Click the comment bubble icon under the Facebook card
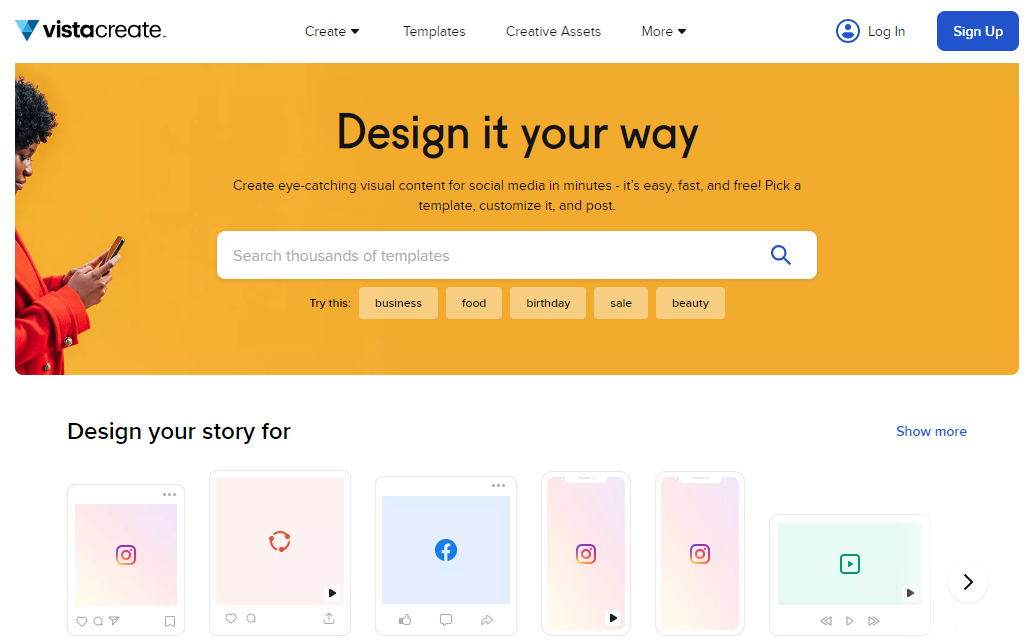Screen dimensions: 1030x642 [445, 620]
